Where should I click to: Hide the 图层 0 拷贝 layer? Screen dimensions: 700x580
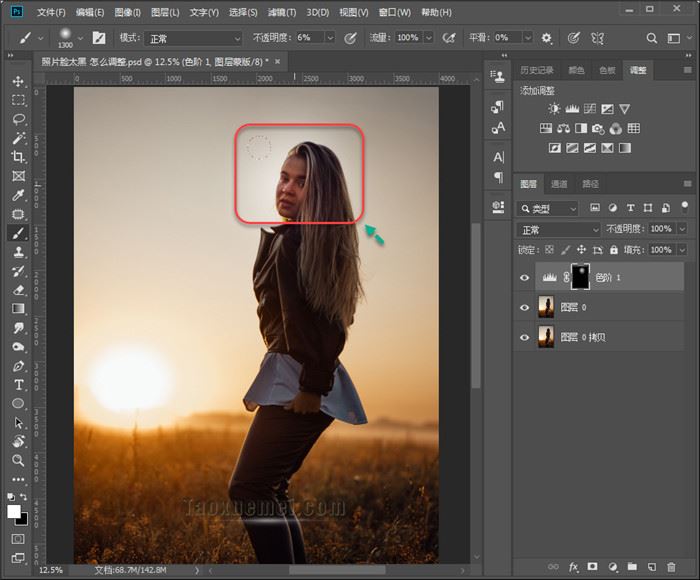coord(525,337)
